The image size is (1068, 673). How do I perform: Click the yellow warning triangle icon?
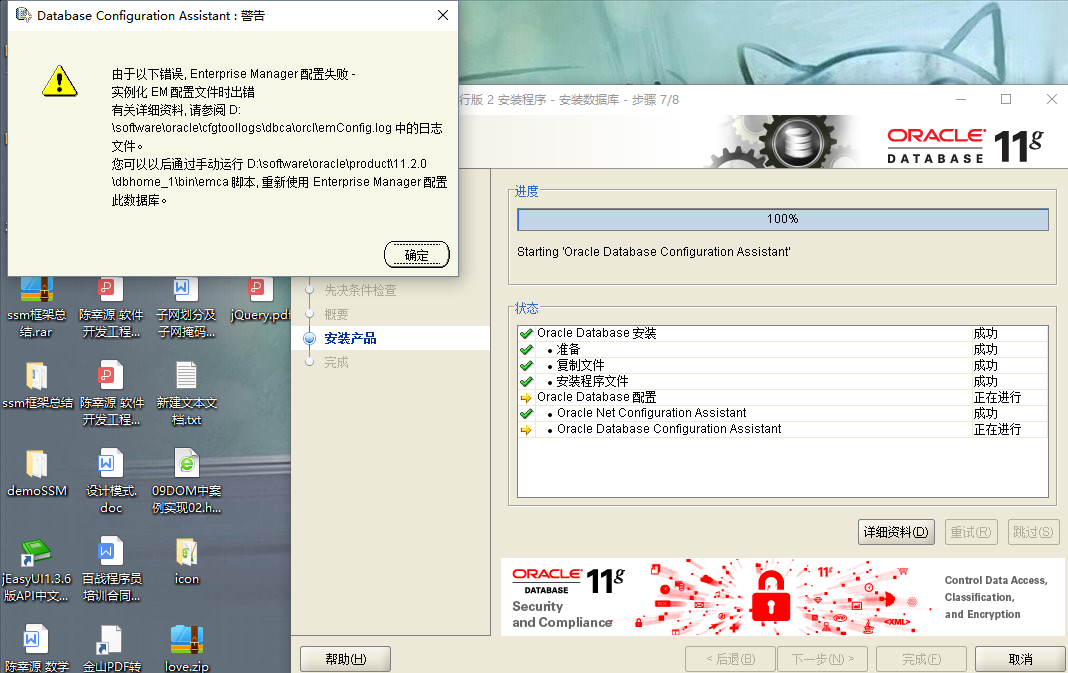click(60, 81)
